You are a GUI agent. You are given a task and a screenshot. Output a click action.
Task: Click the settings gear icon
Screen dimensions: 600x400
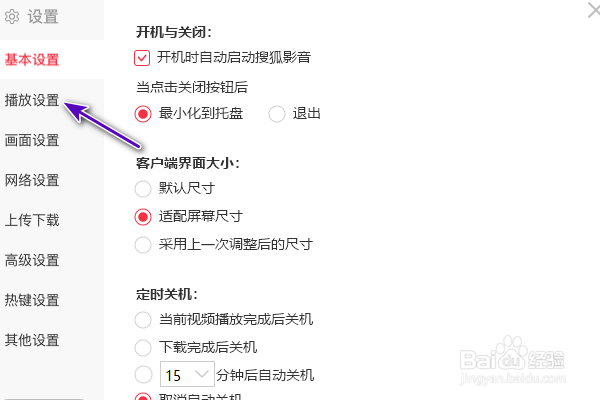tap(13, 16)
